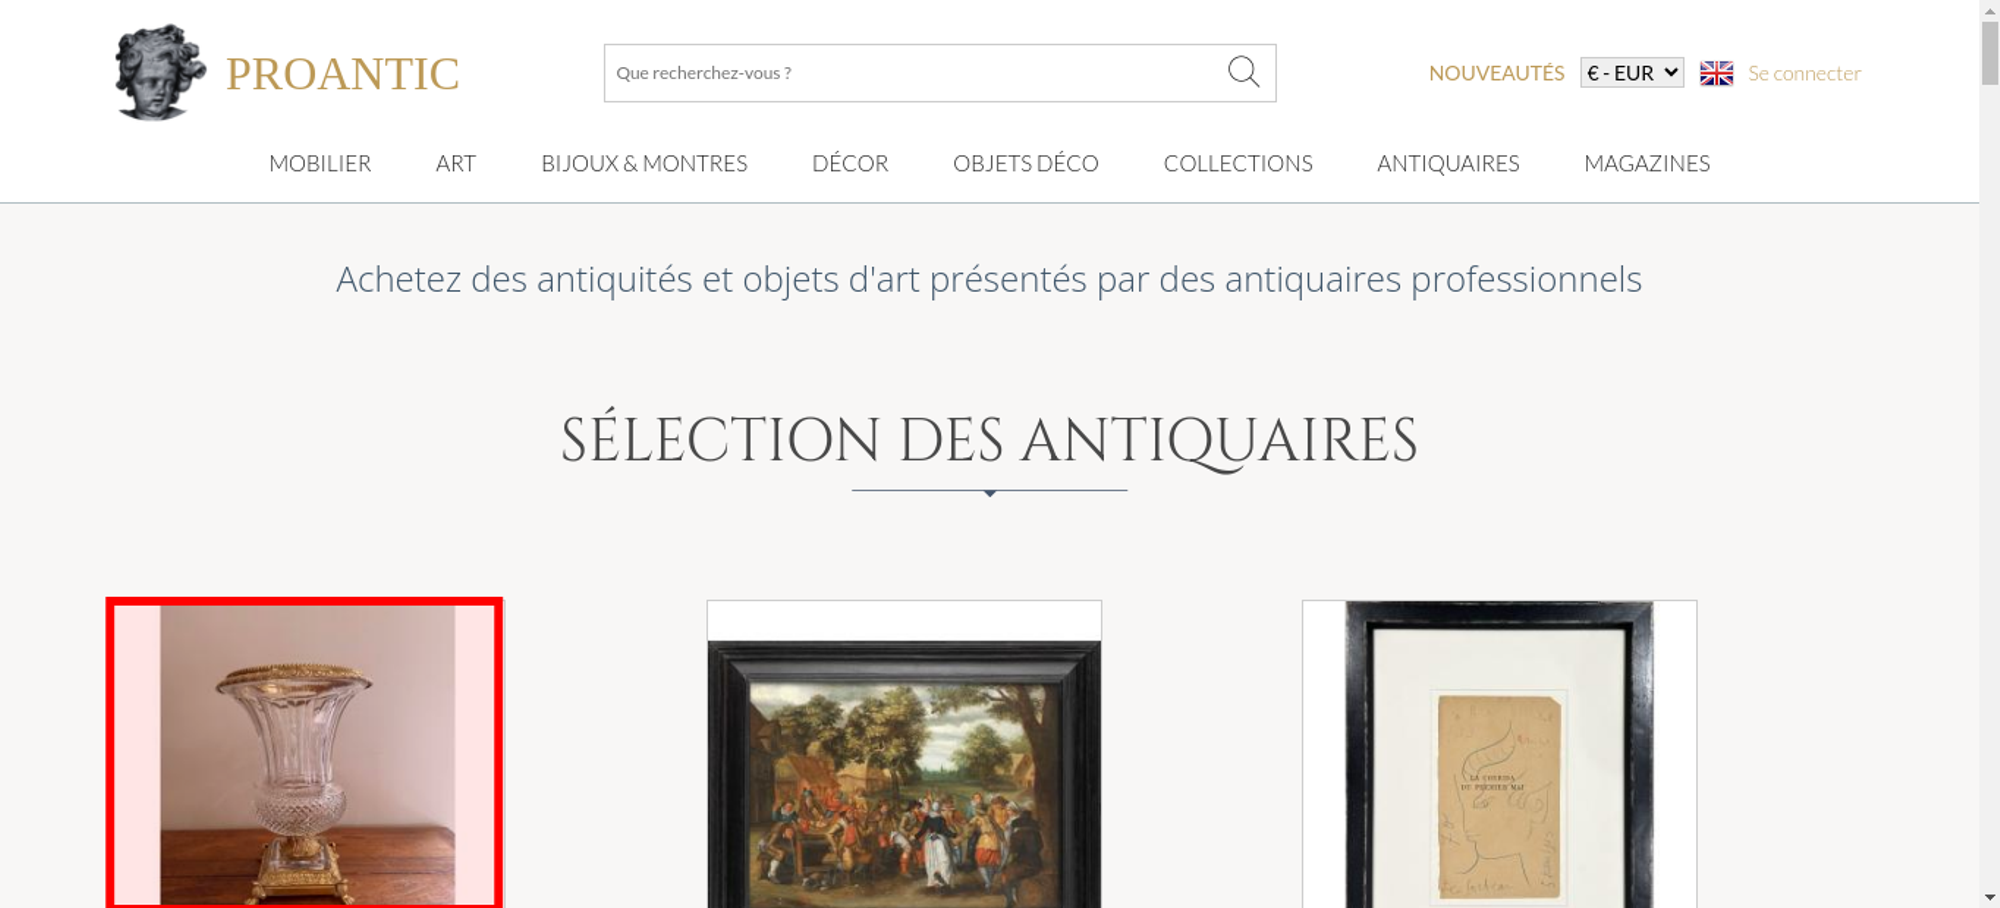
Task: Open the COLLECTIONS menu
Action: tap(1238, 163)
